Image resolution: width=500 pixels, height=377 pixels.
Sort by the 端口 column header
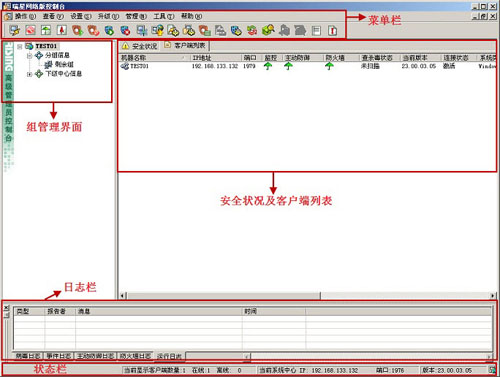(252, 58)
